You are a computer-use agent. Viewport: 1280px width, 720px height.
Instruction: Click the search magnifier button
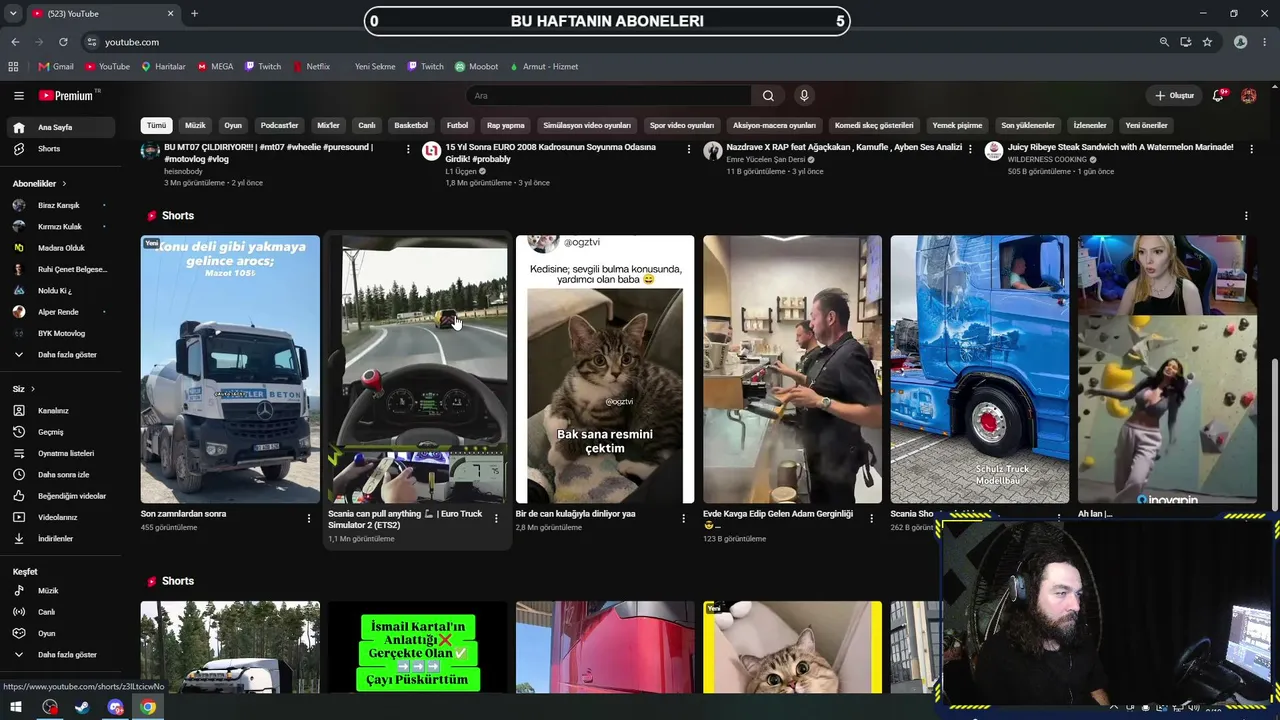768,96
